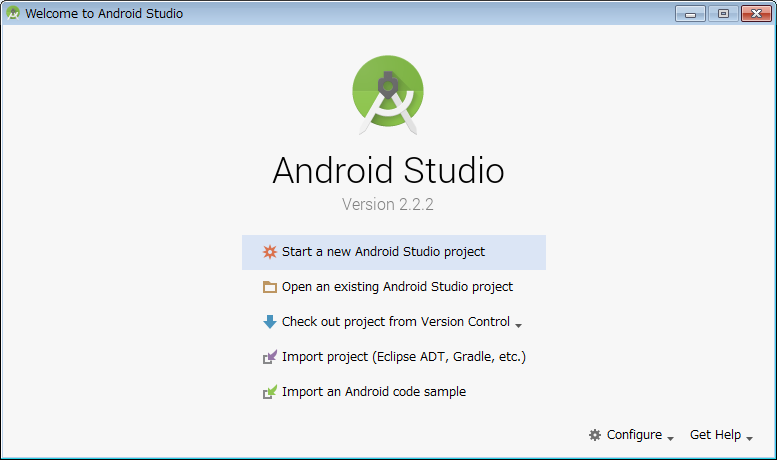Screen dimensions: 777x460
Task: Click the orange starburst new project icon
Action: coord(270,252)
